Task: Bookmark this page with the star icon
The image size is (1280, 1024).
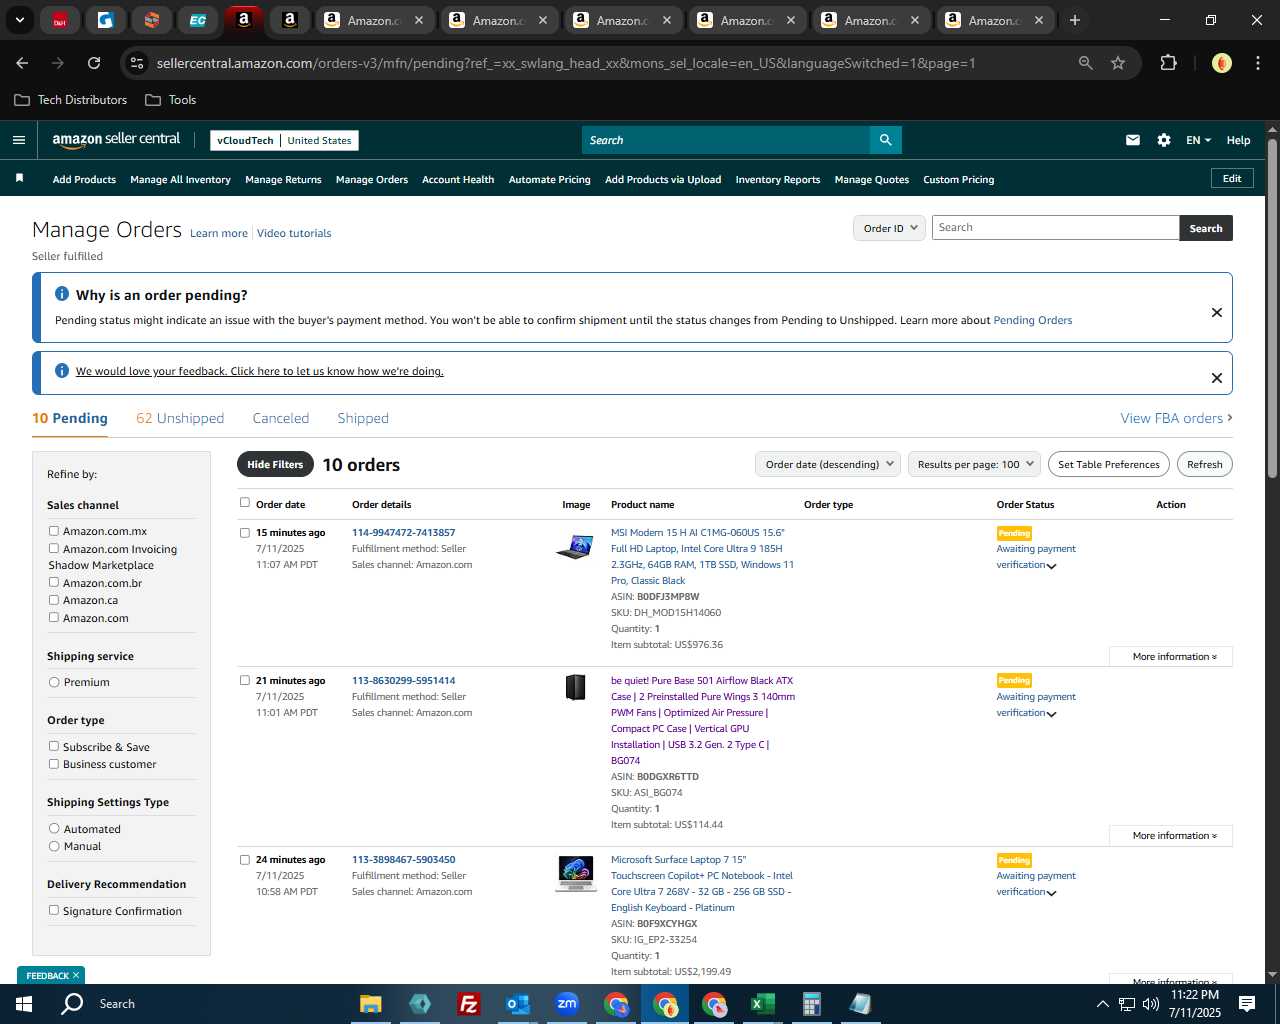Action: point(1118,63)
